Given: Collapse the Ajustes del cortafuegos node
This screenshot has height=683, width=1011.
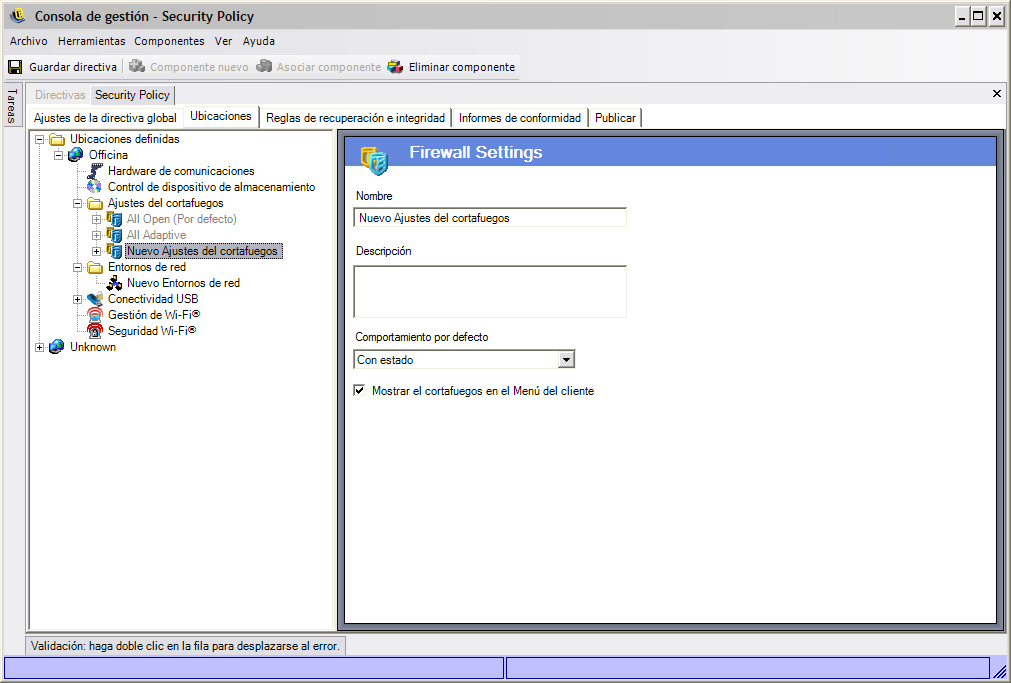Looking at the screenshot, I should pyautogui.click(x=77, y=203).
